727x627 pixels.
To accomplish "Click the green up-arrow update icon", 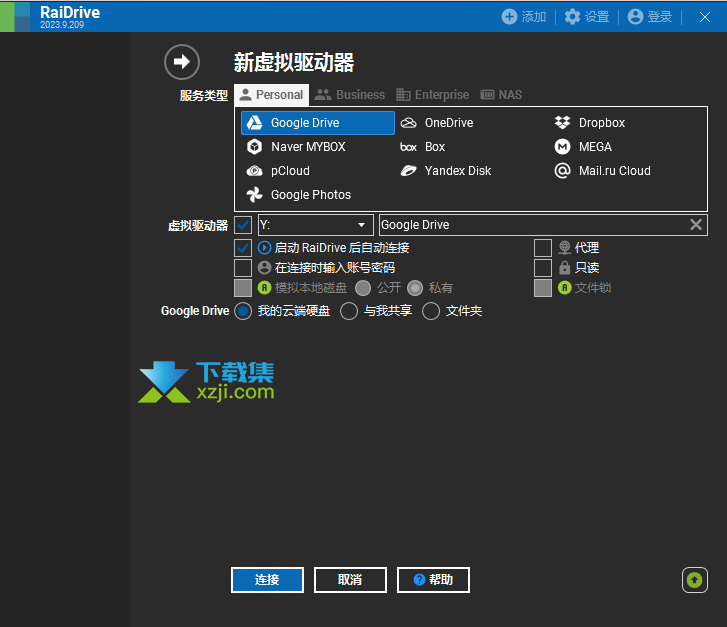I will coord(695,580).
